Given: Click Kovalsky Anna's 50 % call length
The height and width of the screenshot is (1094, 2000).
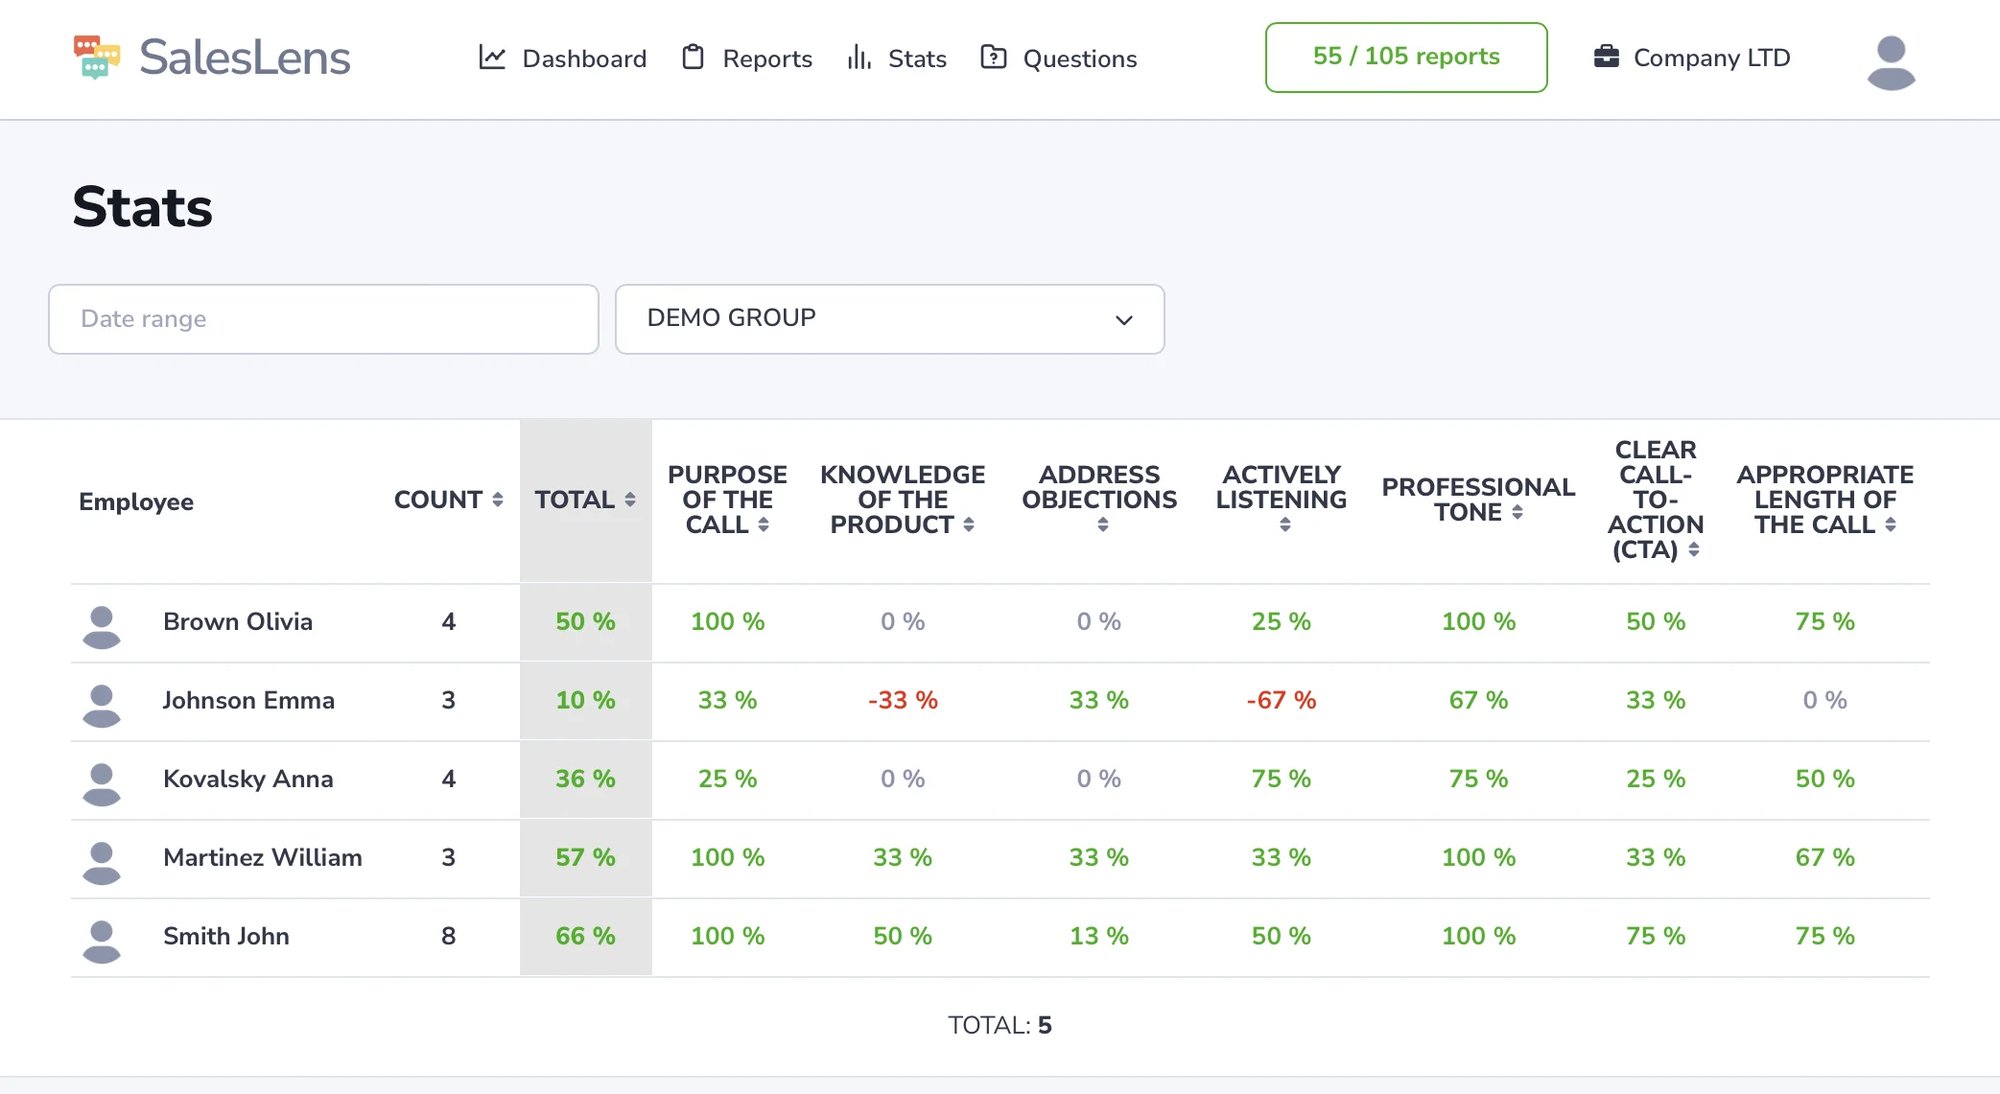Looking at the screenshot, I should pos(1825,779).
